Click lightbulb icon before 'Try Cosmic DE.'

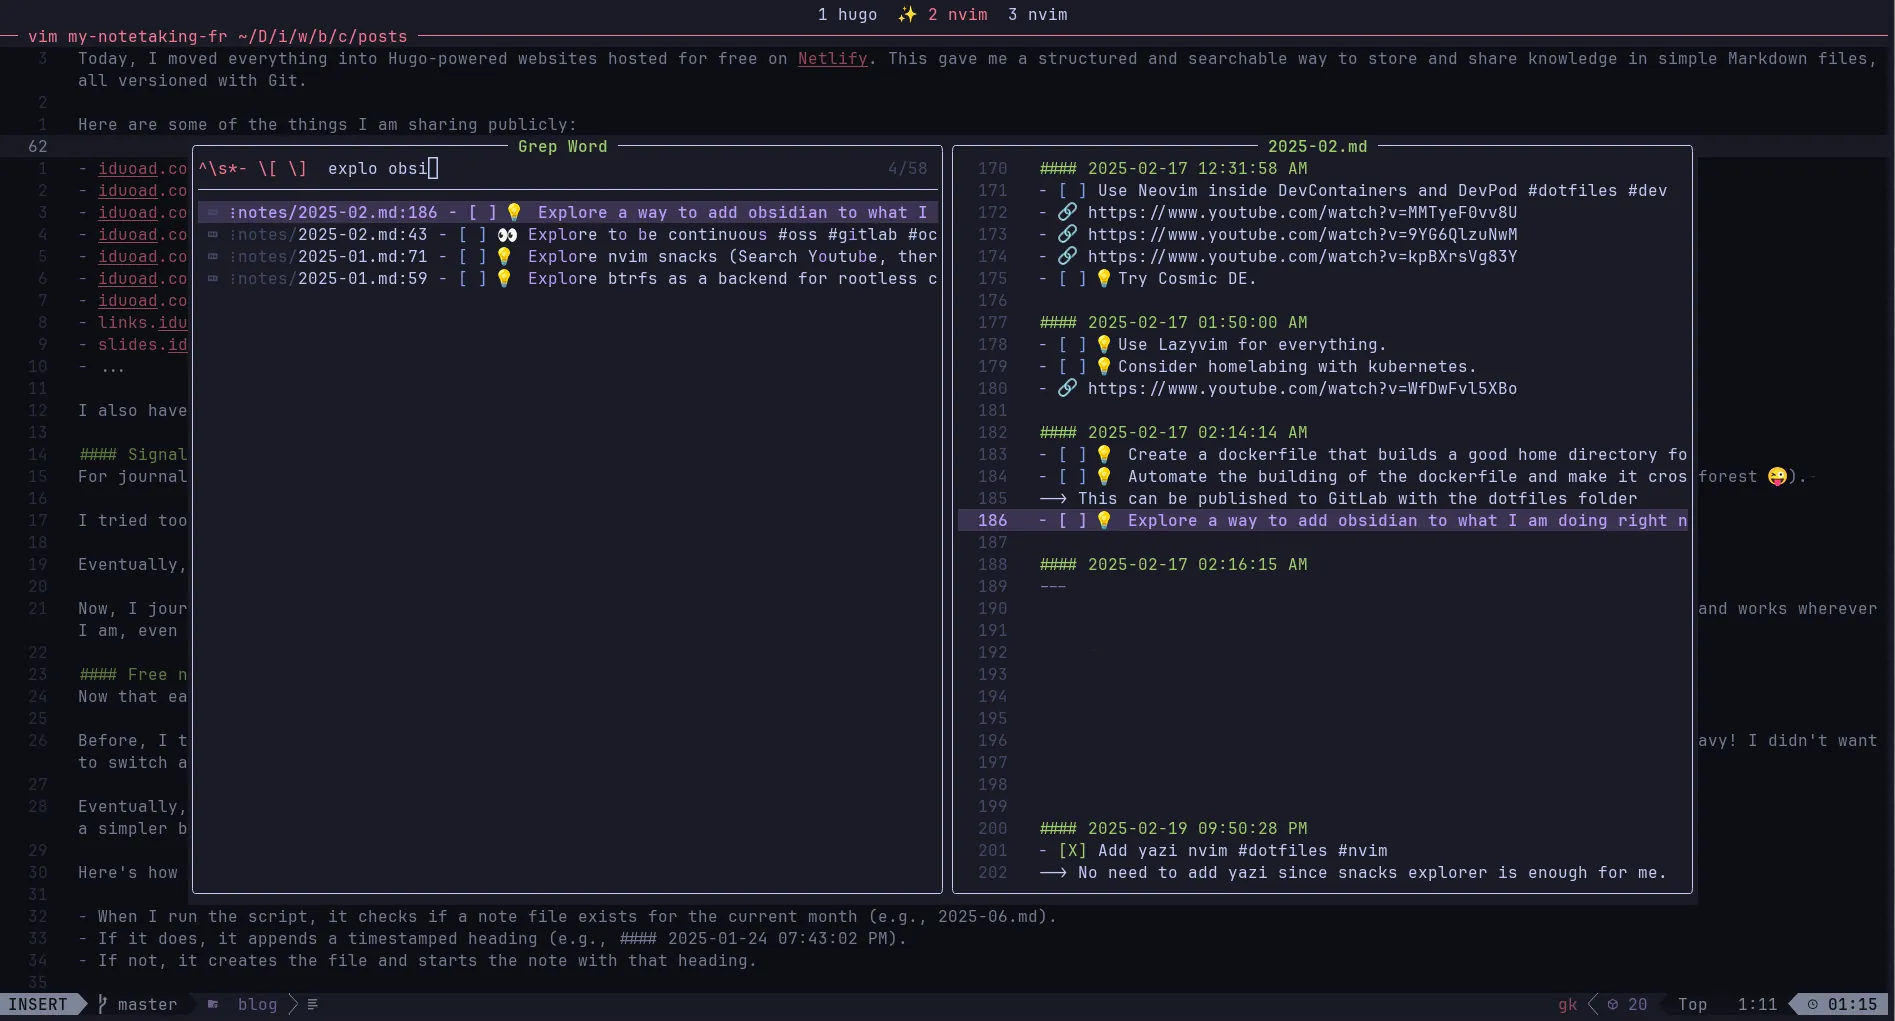(x=1104, y=278)
